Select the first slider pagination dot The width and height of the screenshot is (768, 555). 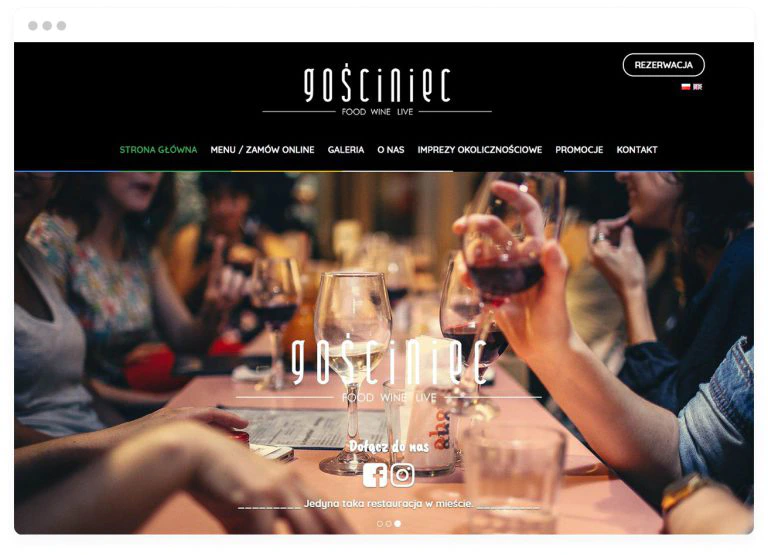[380, 524]
